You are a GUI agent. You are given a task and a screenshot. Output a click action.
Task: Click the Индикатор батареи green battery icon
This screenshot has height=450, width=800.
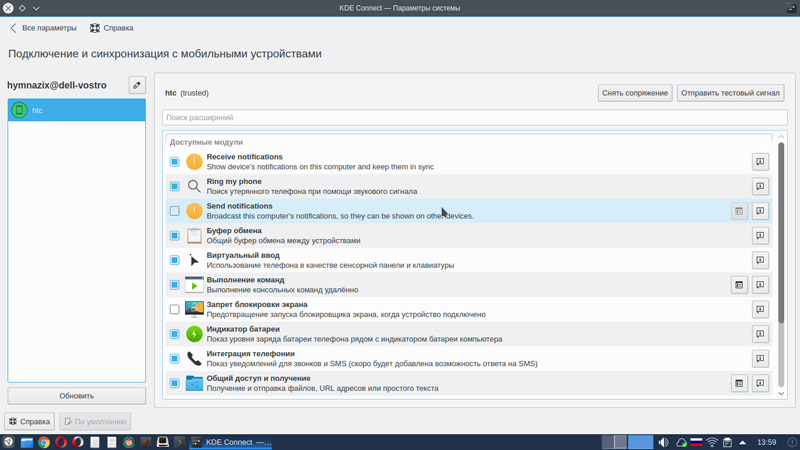coord(194,334)
